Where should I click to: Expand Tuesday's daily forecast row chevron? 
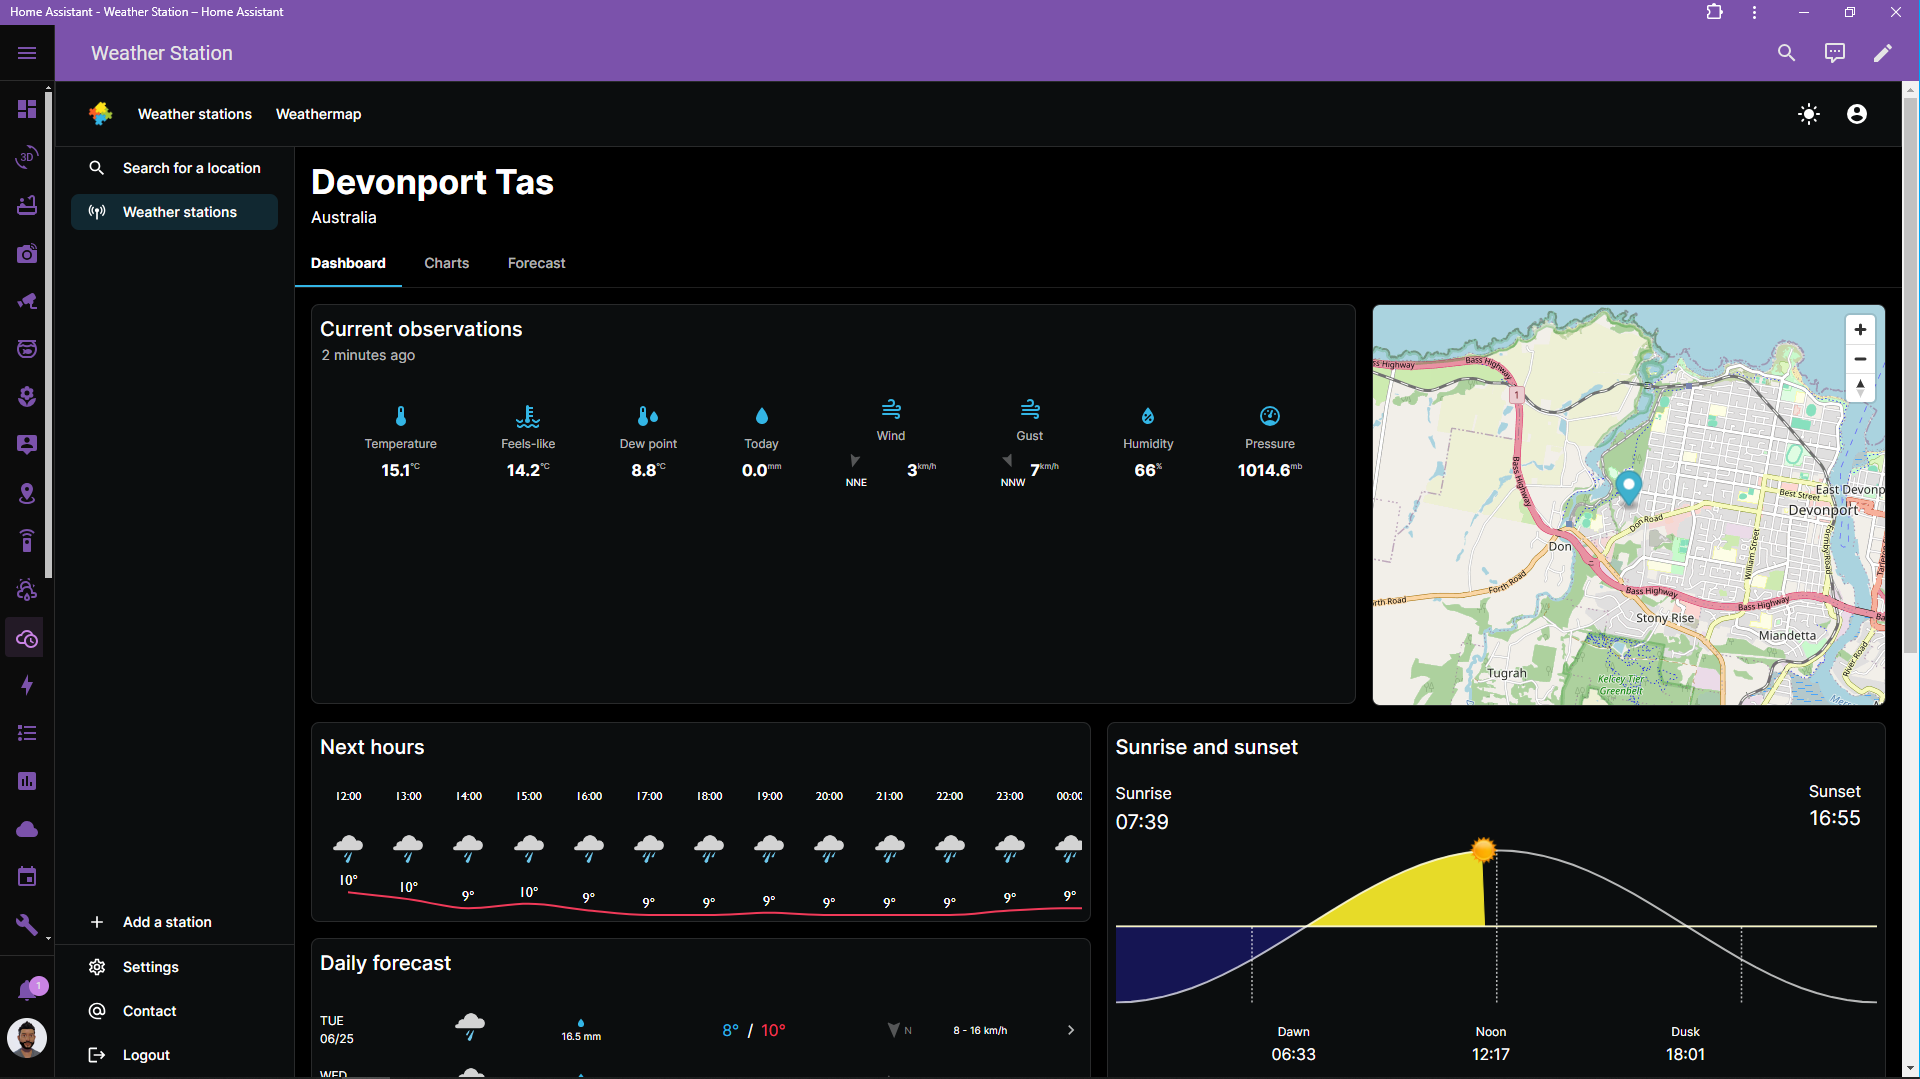point(1070,1029)
